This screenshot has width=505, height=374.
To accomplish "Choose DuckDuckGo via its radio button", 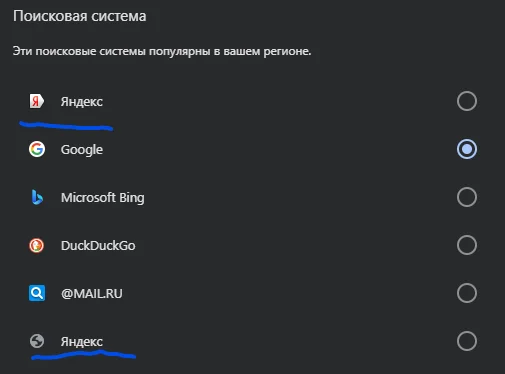I will (467, 245).
